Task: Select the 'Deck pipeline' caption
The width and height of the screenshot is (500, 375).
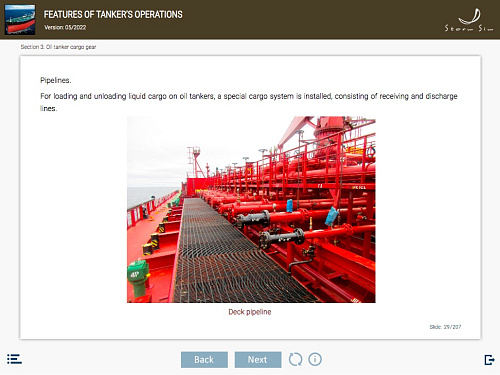Action: [x=250, y=312]
